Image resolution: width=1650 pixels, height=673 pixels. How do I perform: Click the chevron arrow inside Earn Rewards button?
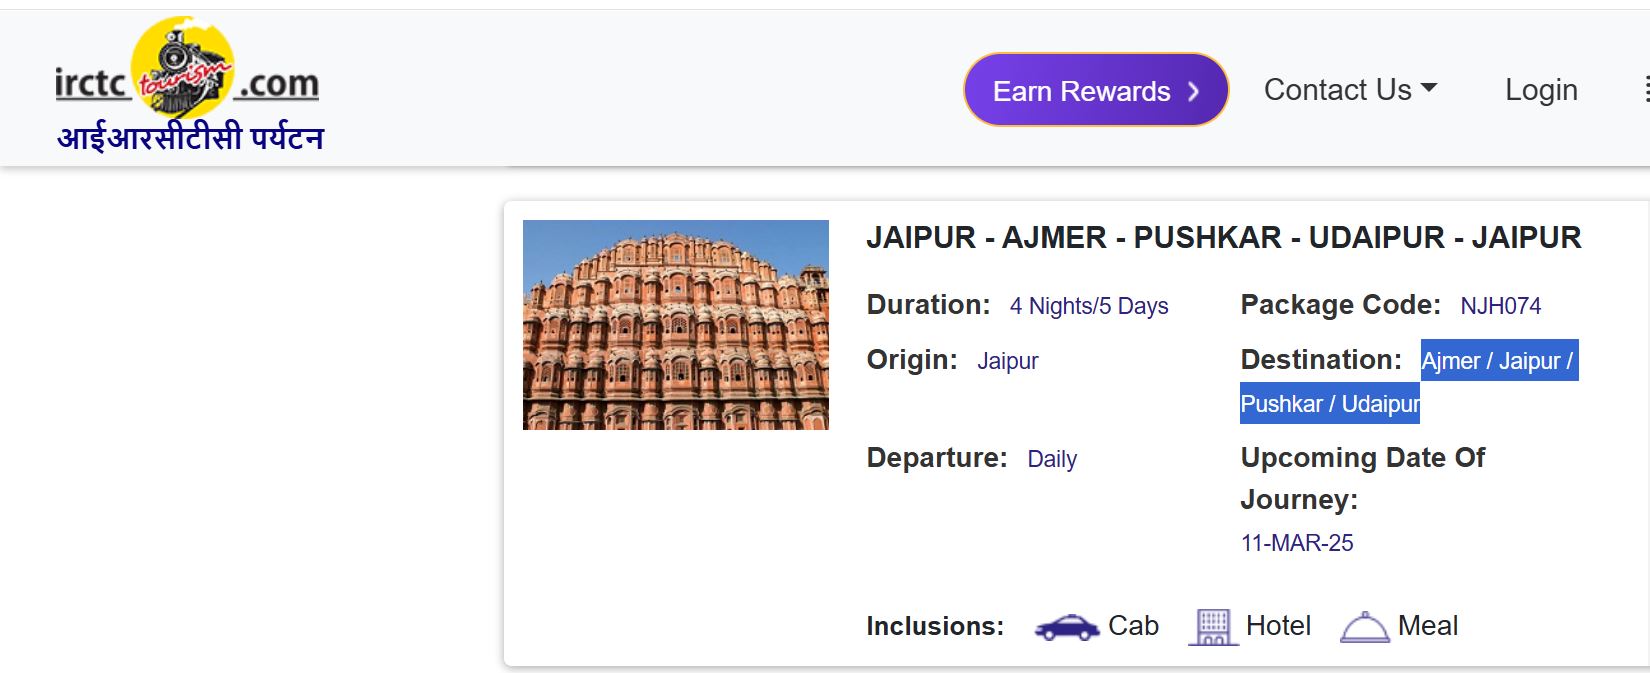(x=1194, y=90)
